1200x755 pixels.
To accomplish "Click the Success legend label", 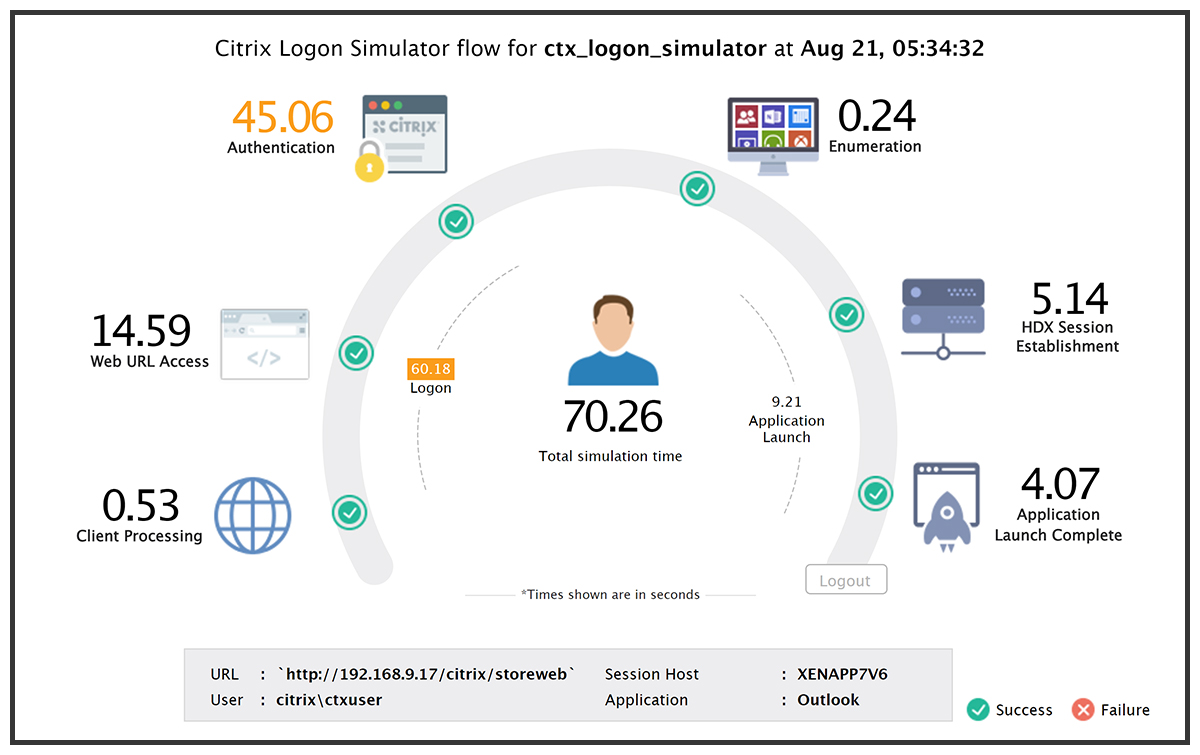I will [x=1024, y=710].
